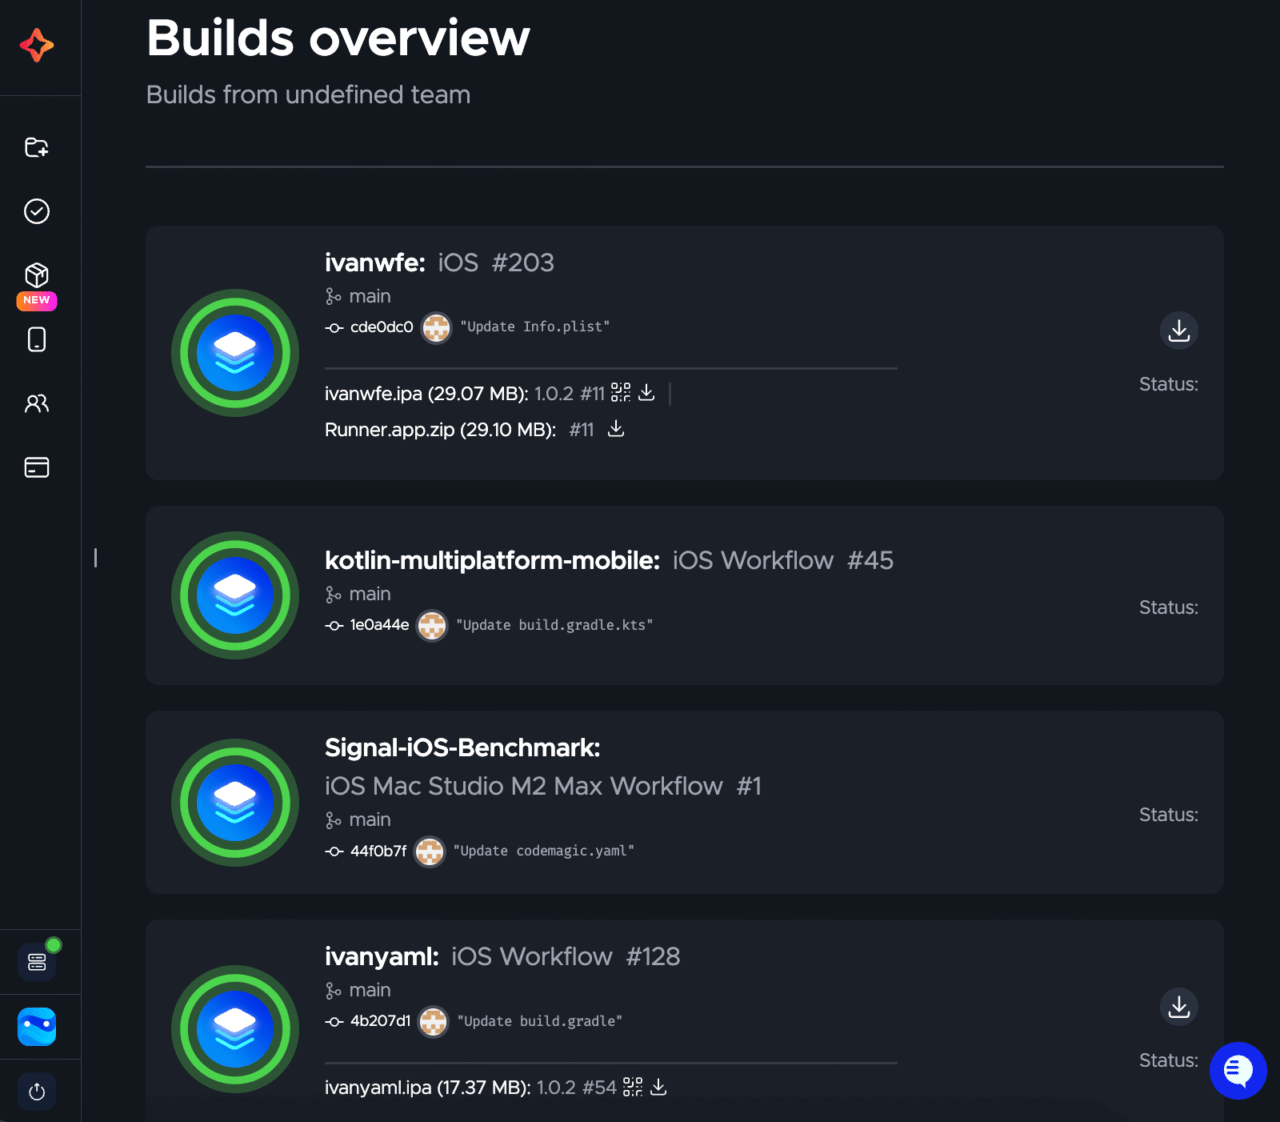Screen dimensions: 1280x1122
Task: Open the billing card icon
Action: point(37,467)
